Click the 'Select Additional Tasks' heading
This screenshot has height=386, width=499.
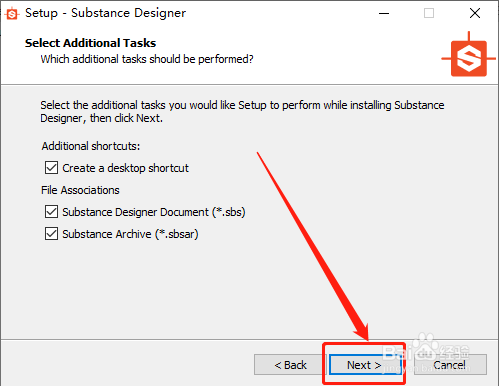90,43
